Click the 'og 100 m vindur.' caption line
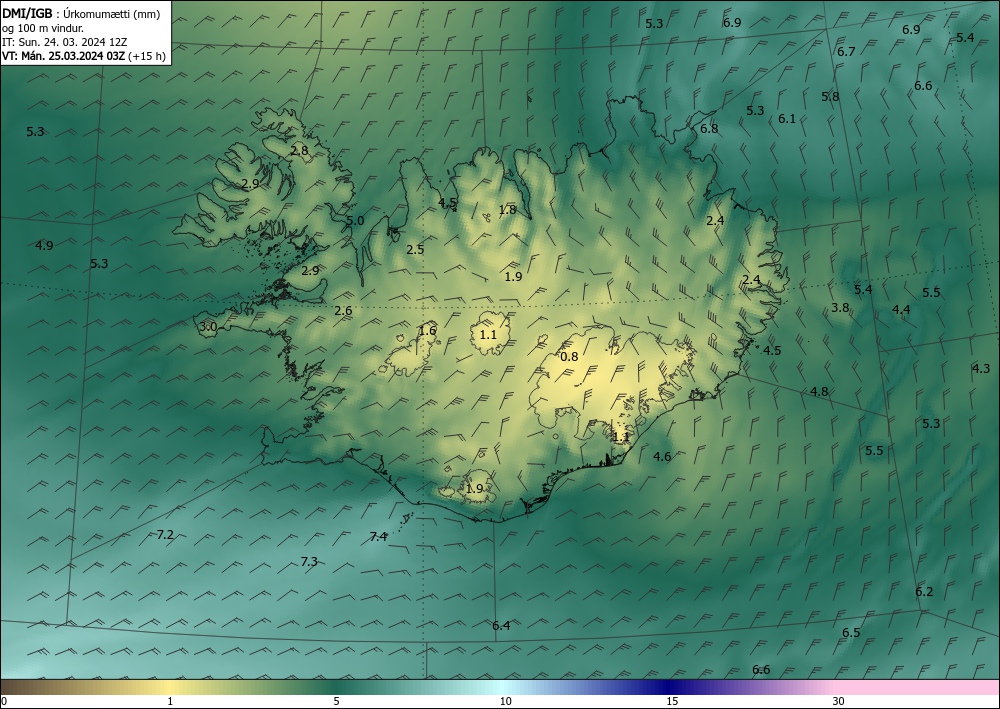Image resolution: width=1000 pixels, height=709 pixels. [43, 28]
